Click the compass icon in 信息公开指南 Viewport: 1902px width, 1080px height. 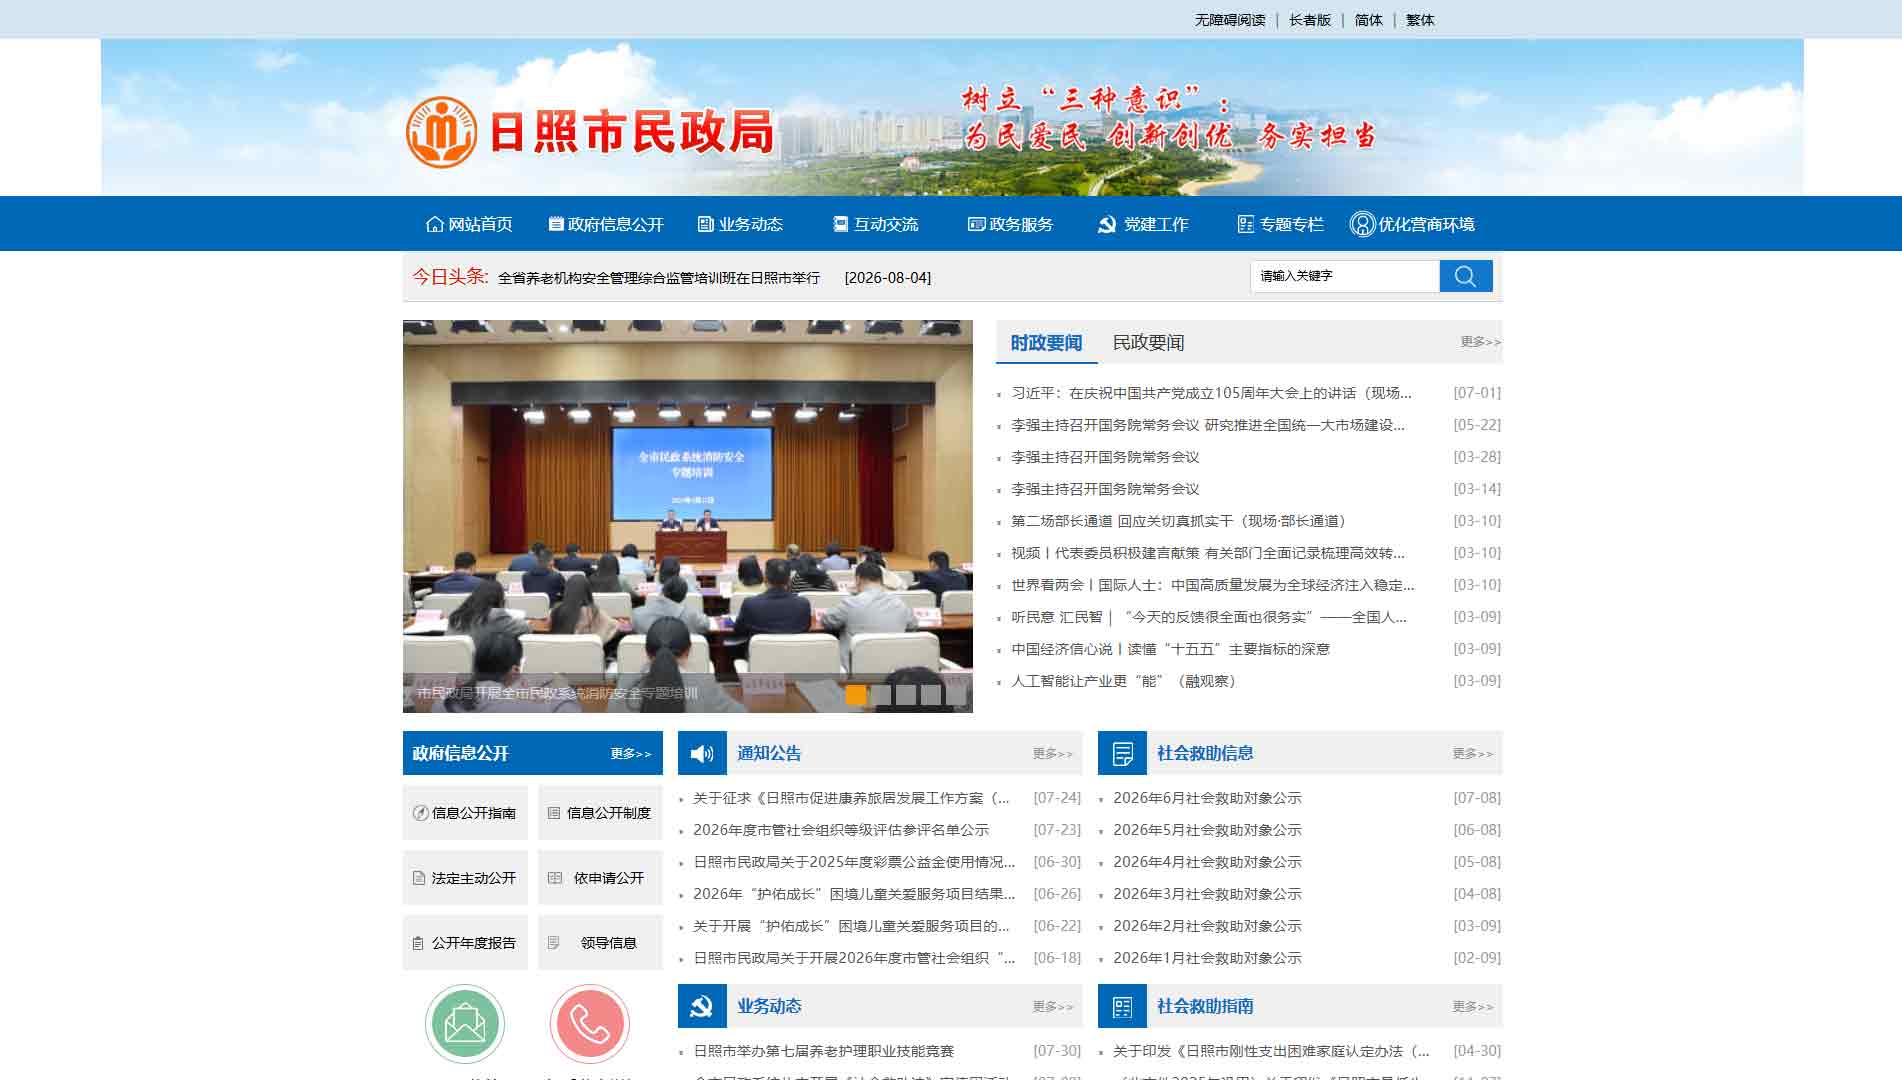[420, 813]
